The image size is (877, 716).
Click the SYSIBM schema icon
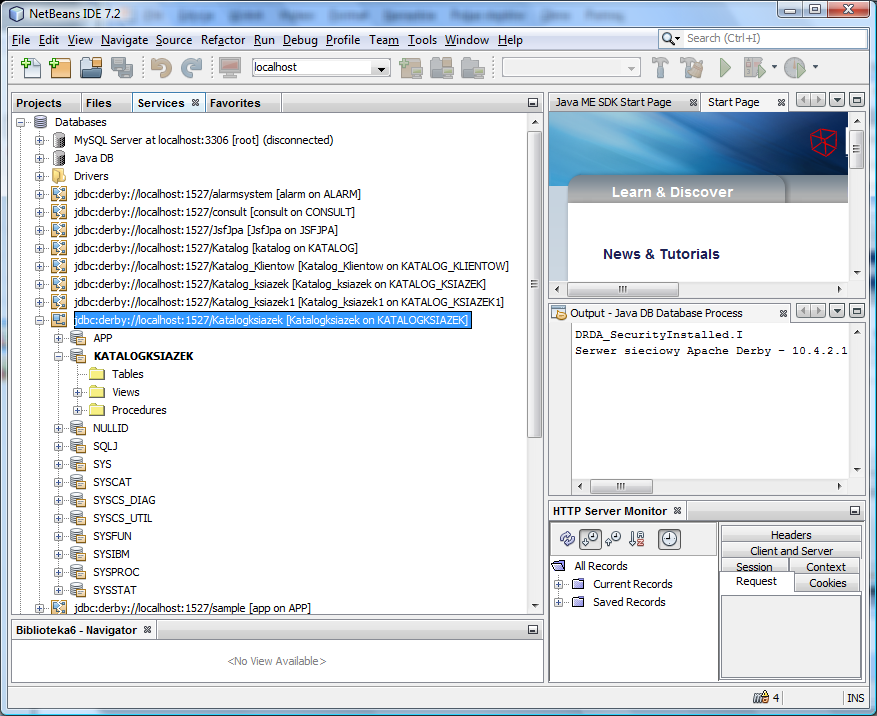pos(78,554)
